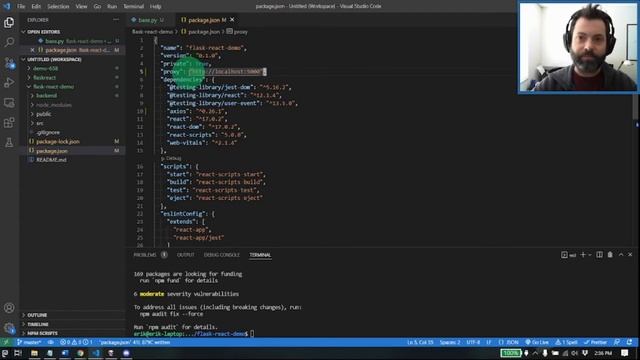
Task: Add a new terminal with plus
Action: tap(583, 255)
